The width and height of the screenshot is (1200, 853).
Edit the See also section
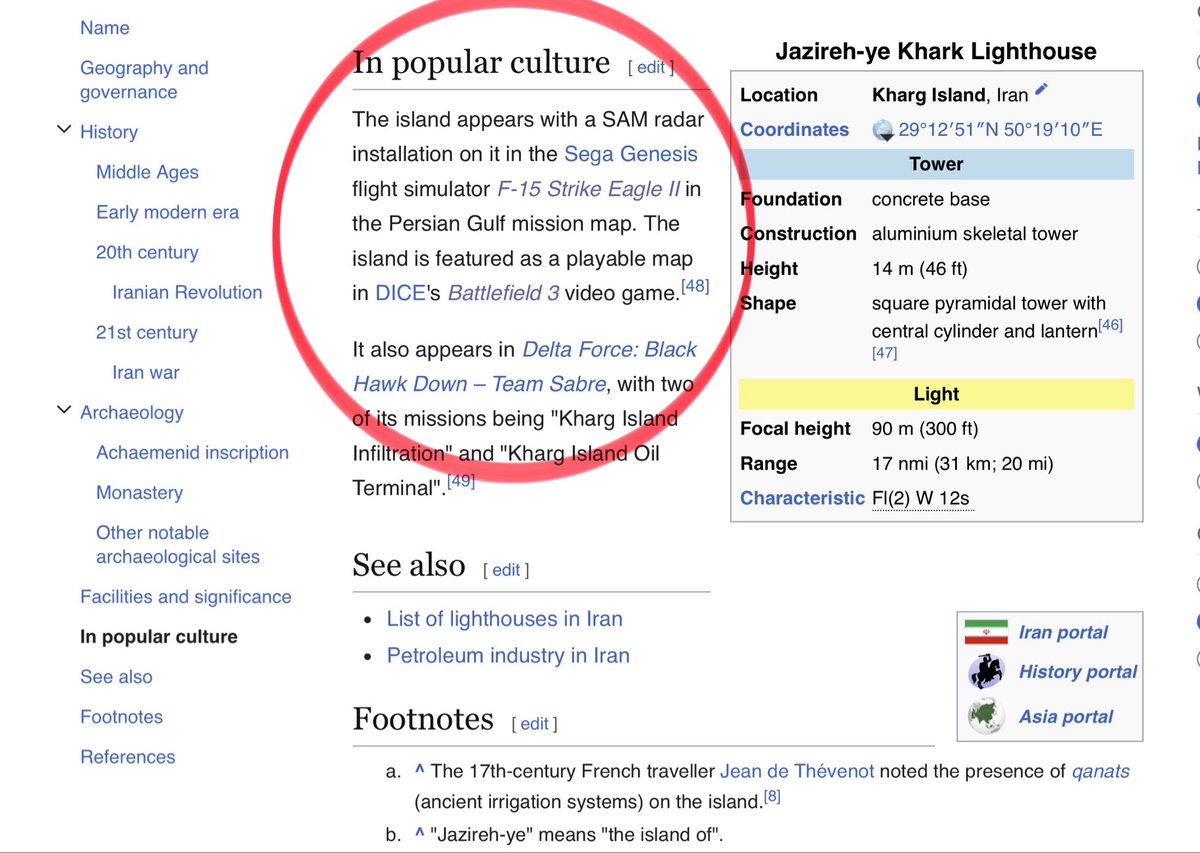pyautogui.click(x=506, y=570)
